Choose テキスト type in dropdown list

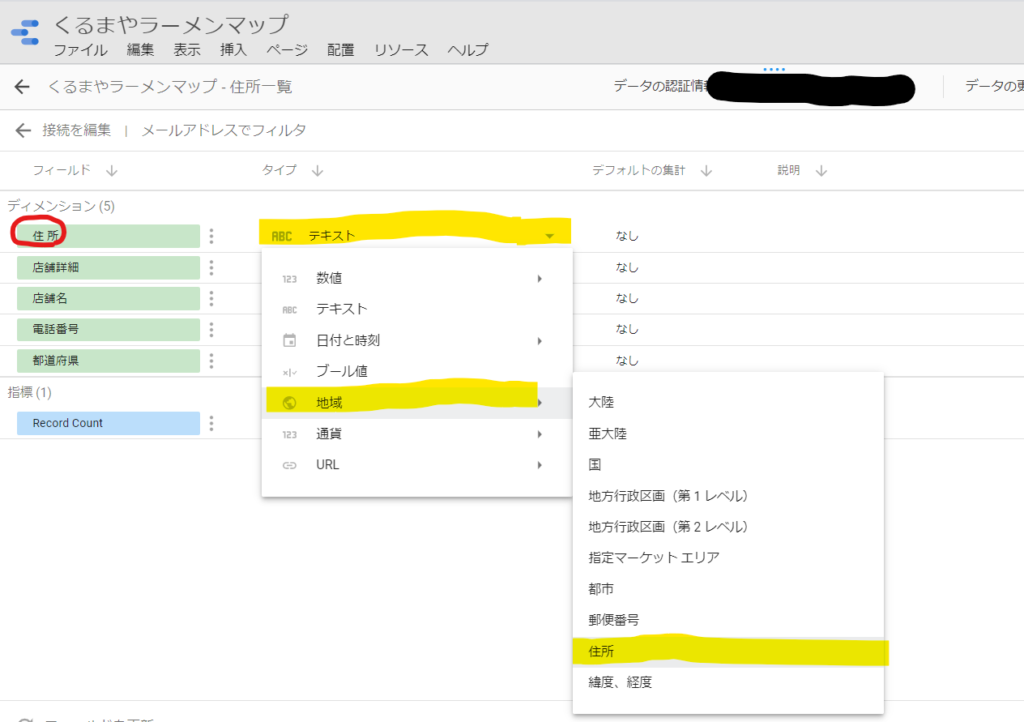click(x=417, y=309)
